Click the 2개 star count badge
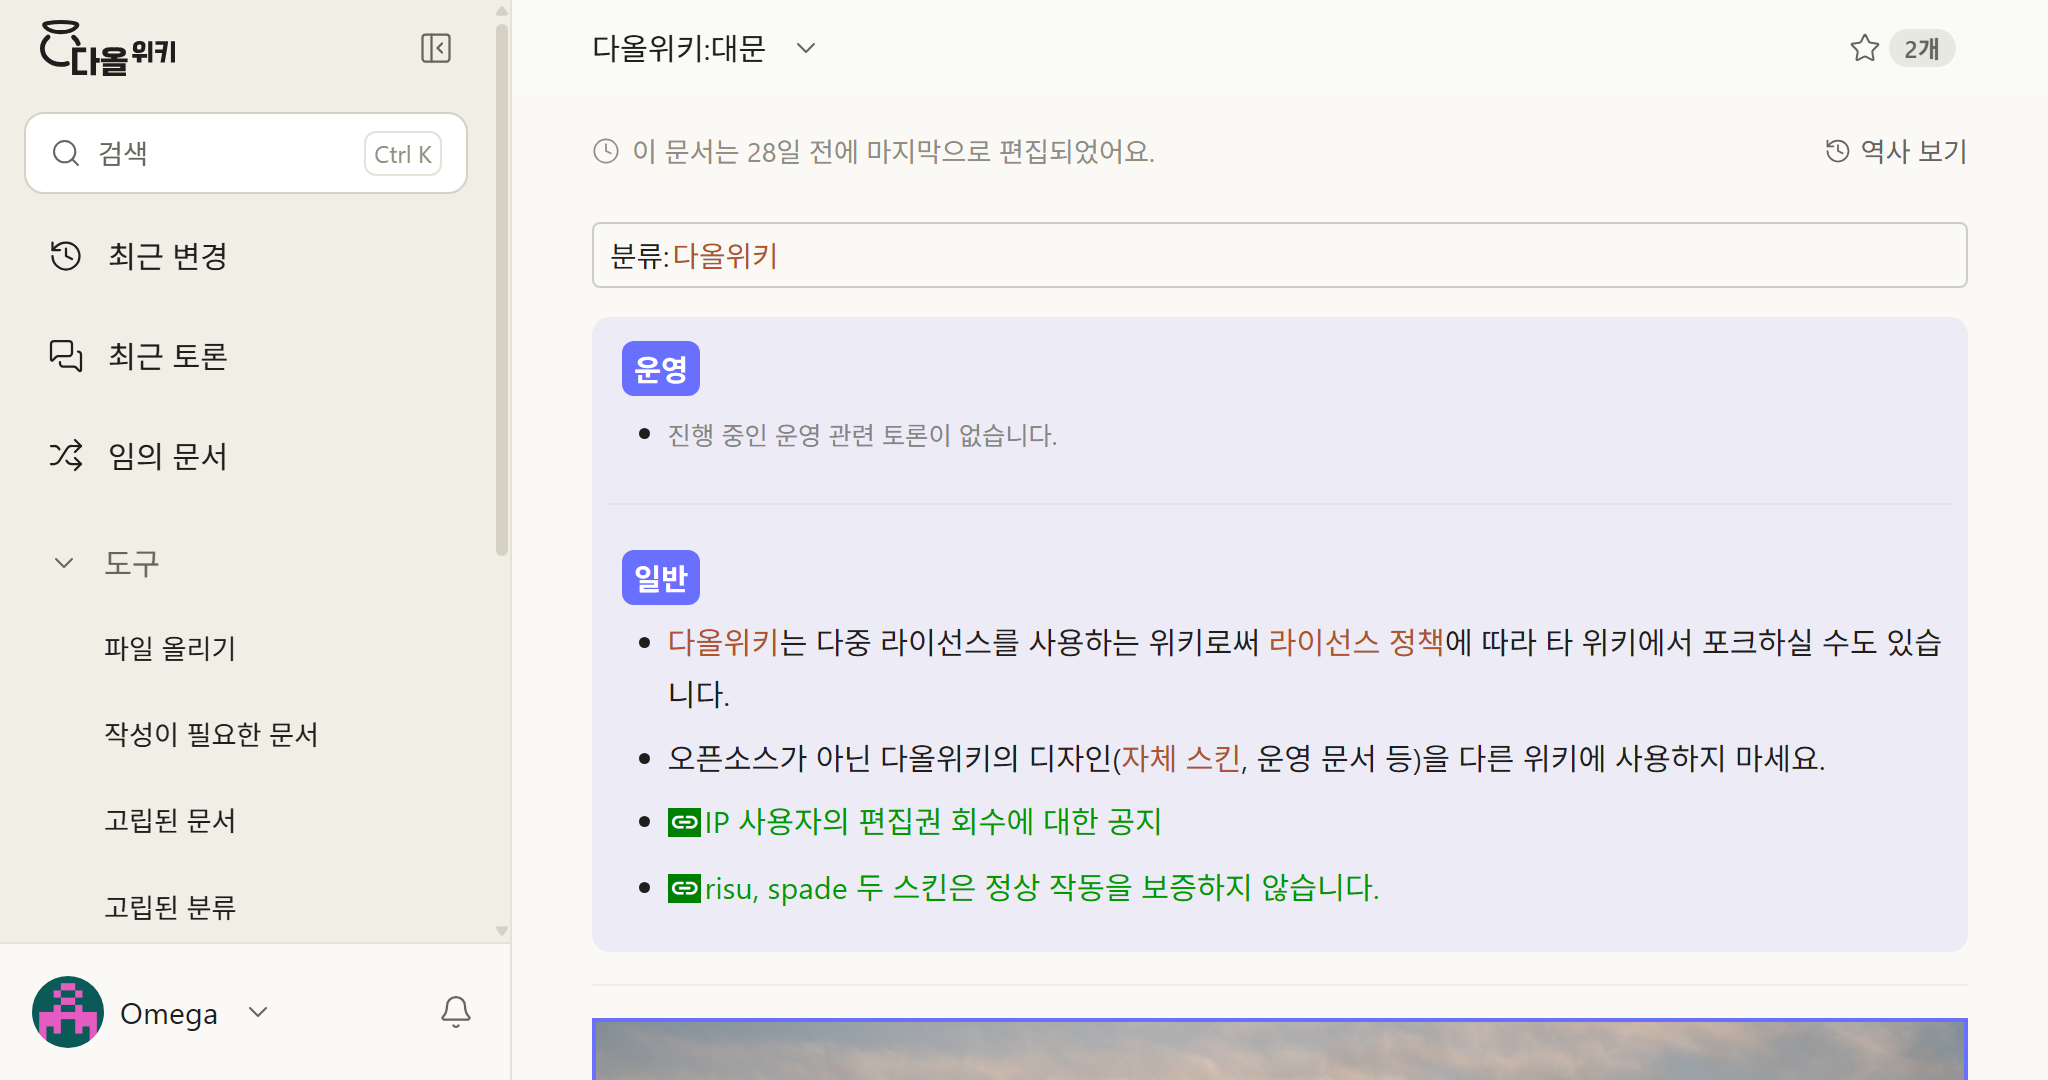This screenshot has height=1080, width=2048. click(x=1922, y=48)
